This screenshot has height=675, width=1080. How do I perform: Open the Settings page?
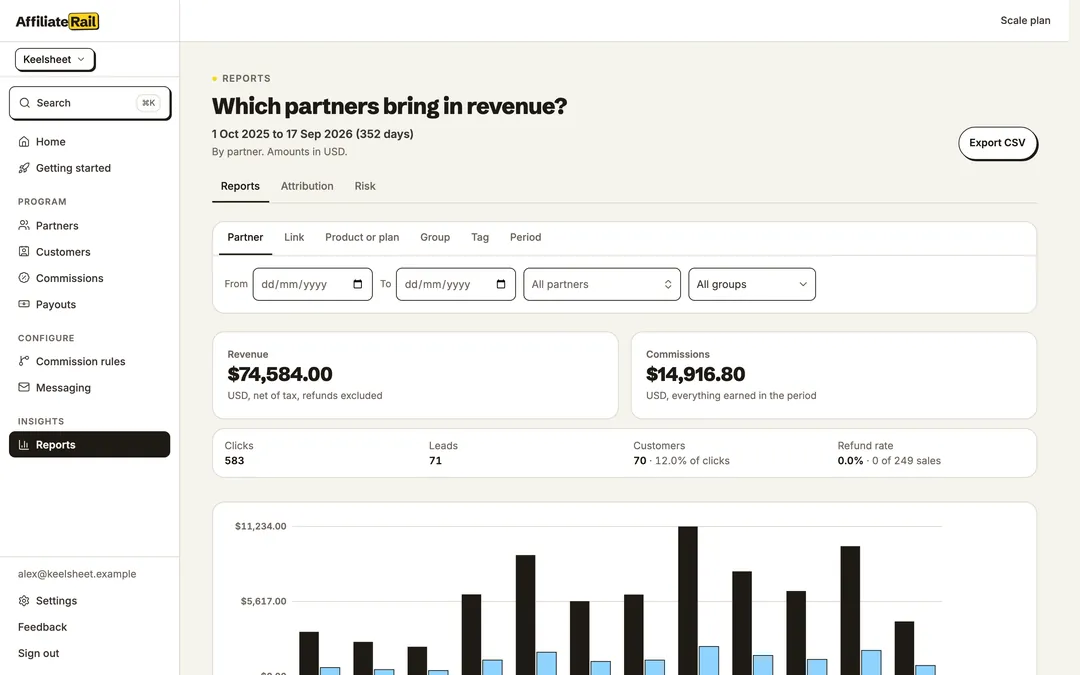click(x=90, y=601)
